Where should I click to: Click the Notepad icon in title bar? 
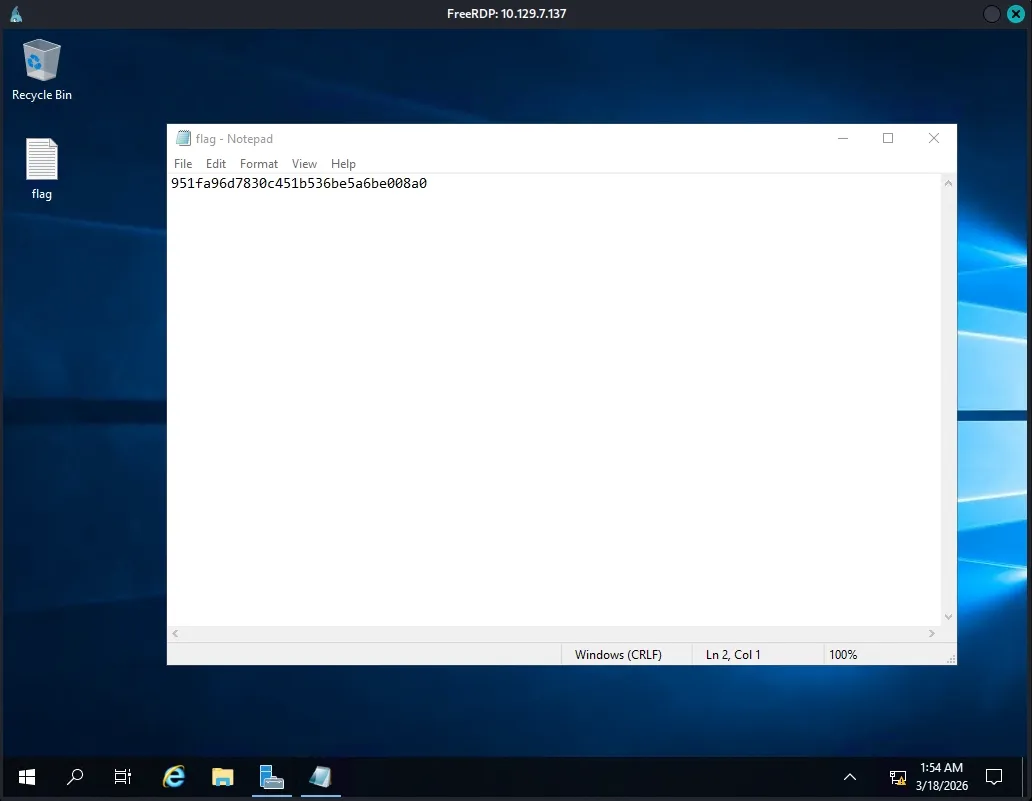pos(183,138)
